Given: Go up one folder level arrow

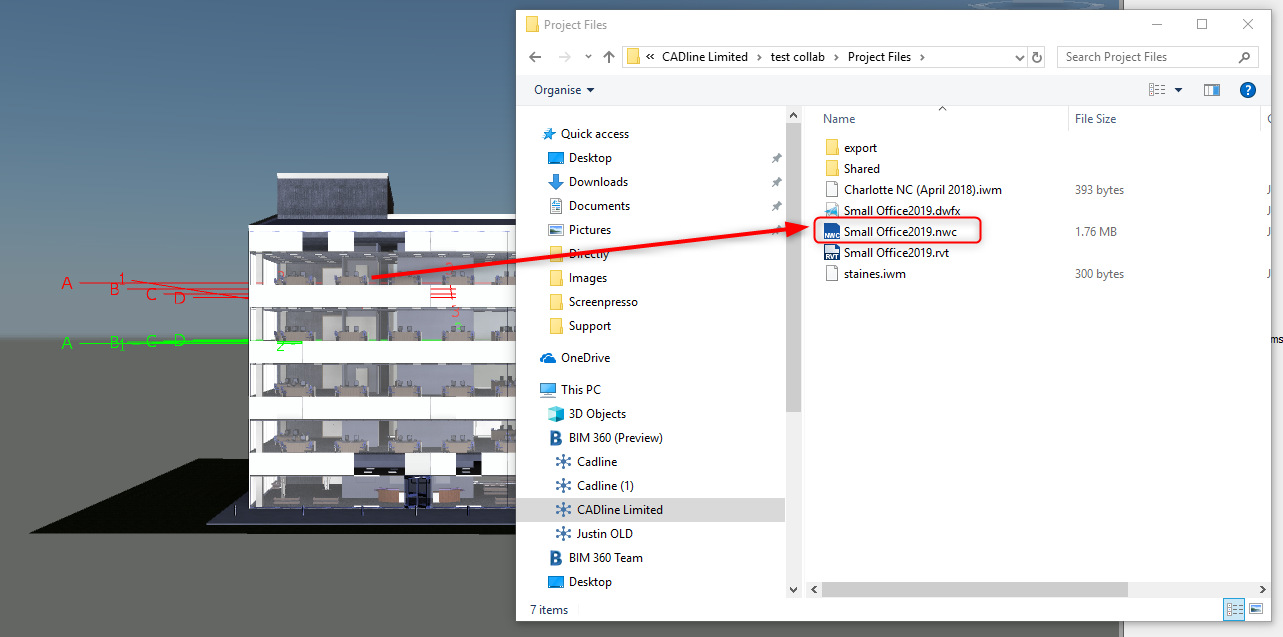Looking at the screenshot, I should tap(609, 57).
